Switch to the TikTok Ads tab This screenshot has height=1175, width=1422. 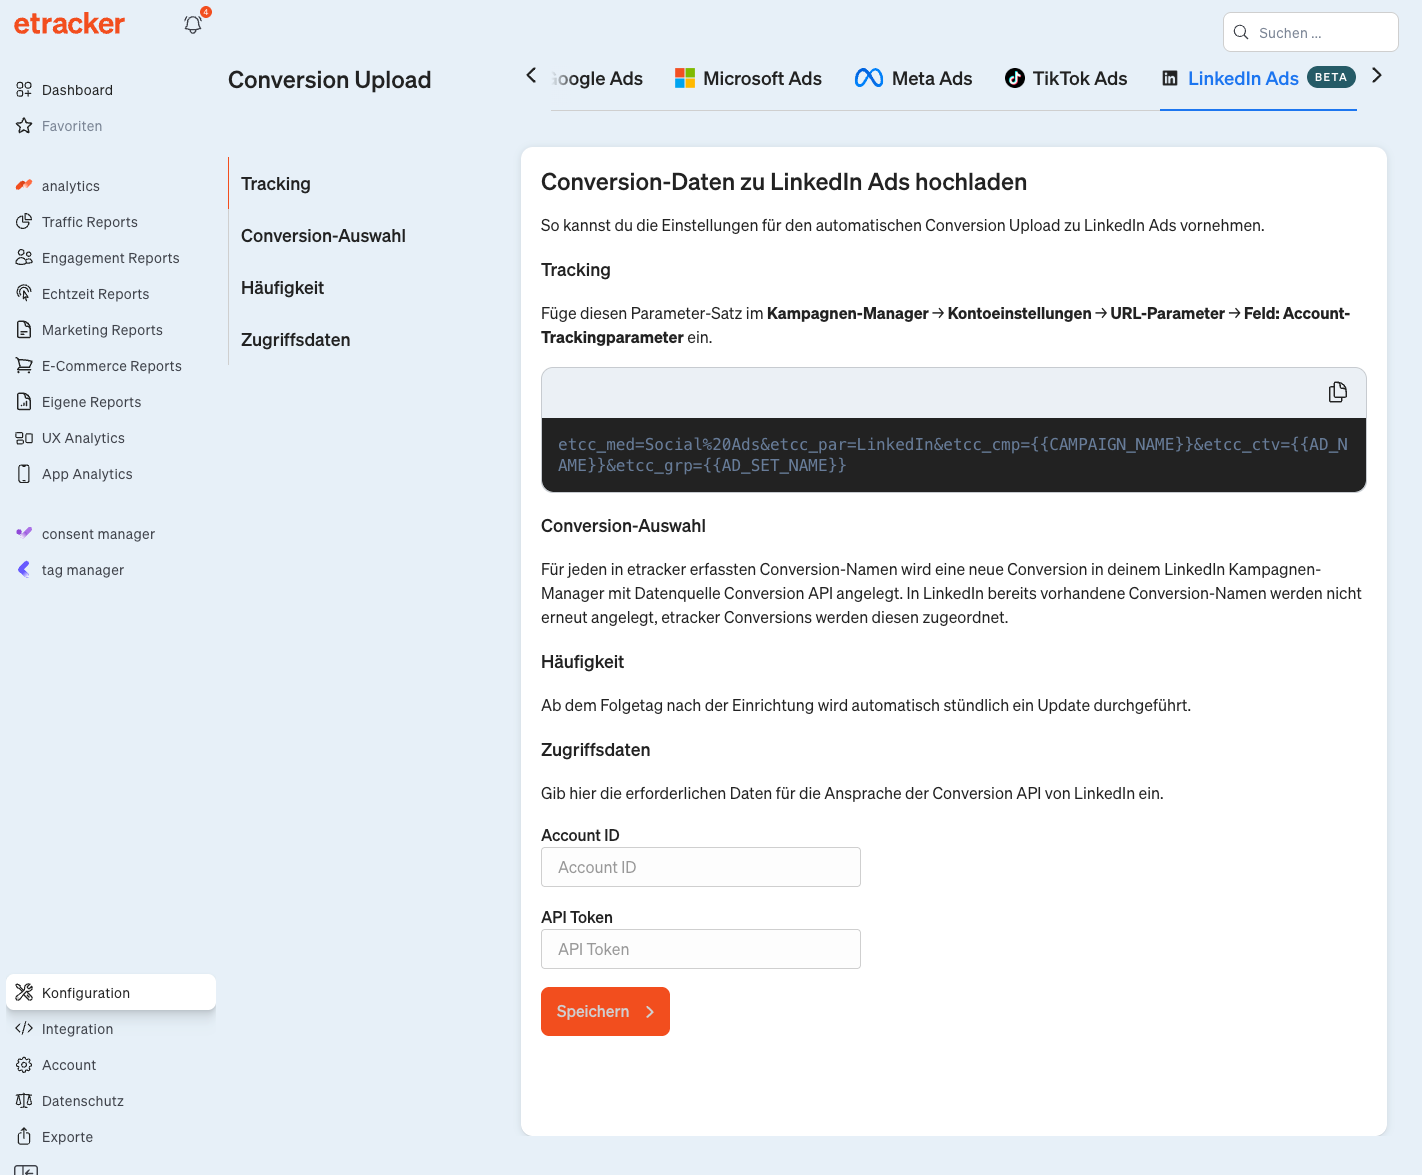(x=1066, y=79)
